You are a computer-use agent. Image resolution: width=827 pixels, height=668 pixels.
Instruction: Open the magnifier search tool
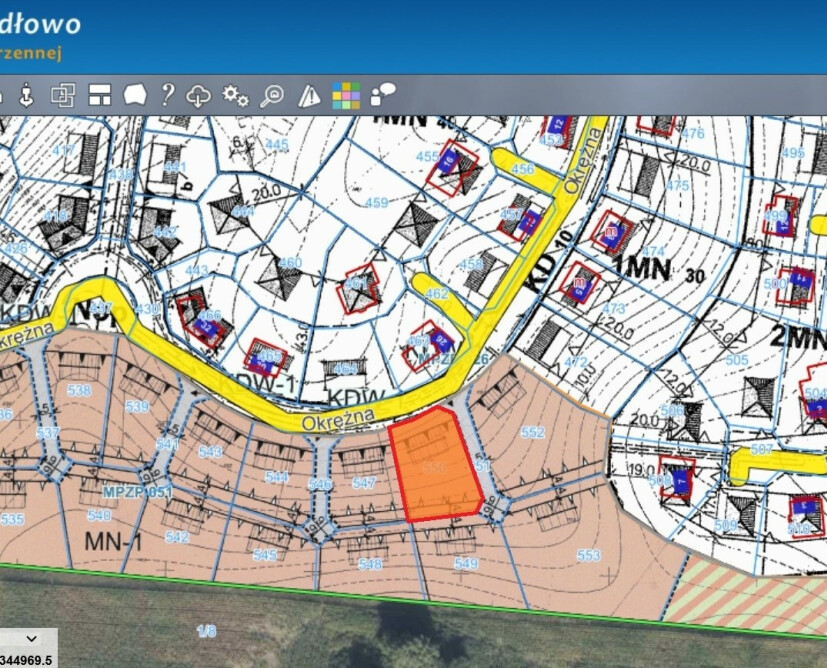coord(272,96)
